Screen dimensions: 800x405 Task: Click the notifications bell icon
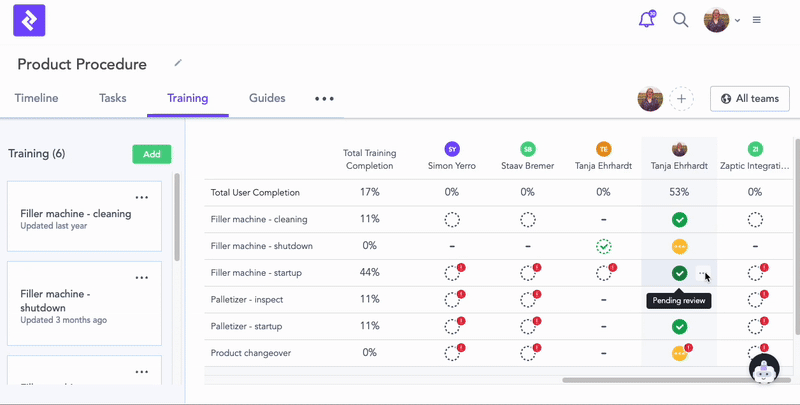[646, 20]
